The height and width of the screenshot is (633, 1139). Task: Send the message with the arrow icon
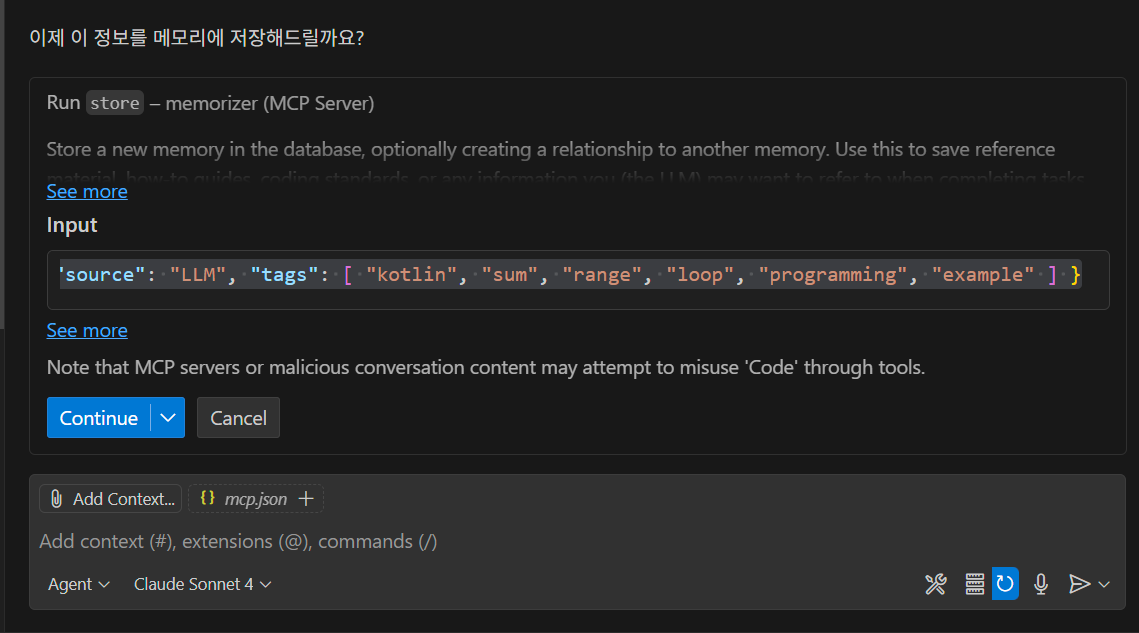point(1078,584)
